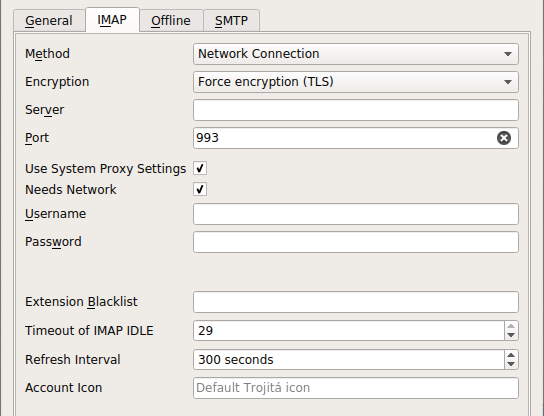
Task: Open the Encryption dropdown
Action: pyautogui.click(x=356, y=82)
